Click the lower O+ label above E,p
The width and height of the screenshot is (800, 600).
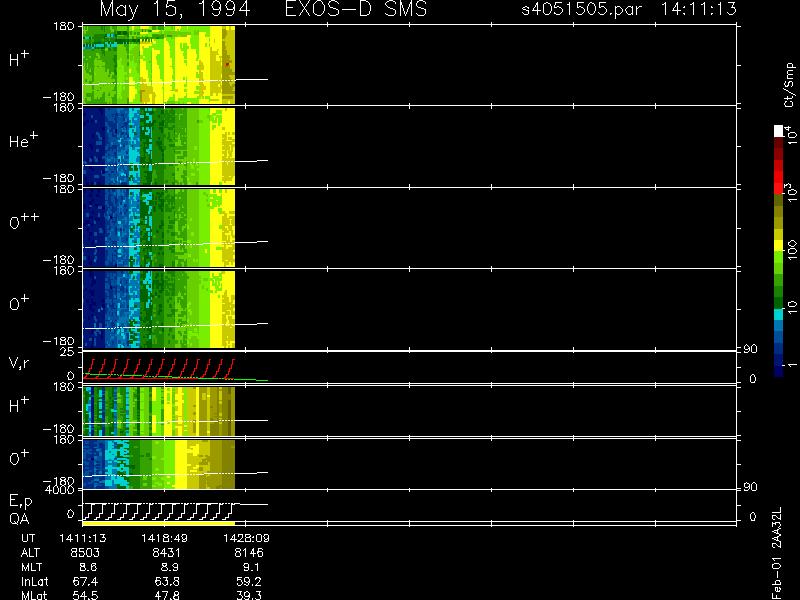pos(19,458)
